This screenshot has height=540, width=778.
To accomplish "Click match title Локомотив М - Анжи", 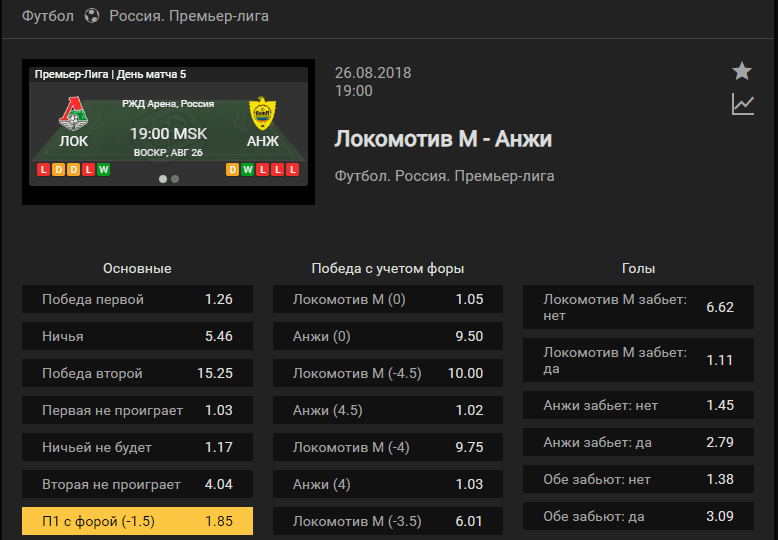I will click(x=443, y=138).
